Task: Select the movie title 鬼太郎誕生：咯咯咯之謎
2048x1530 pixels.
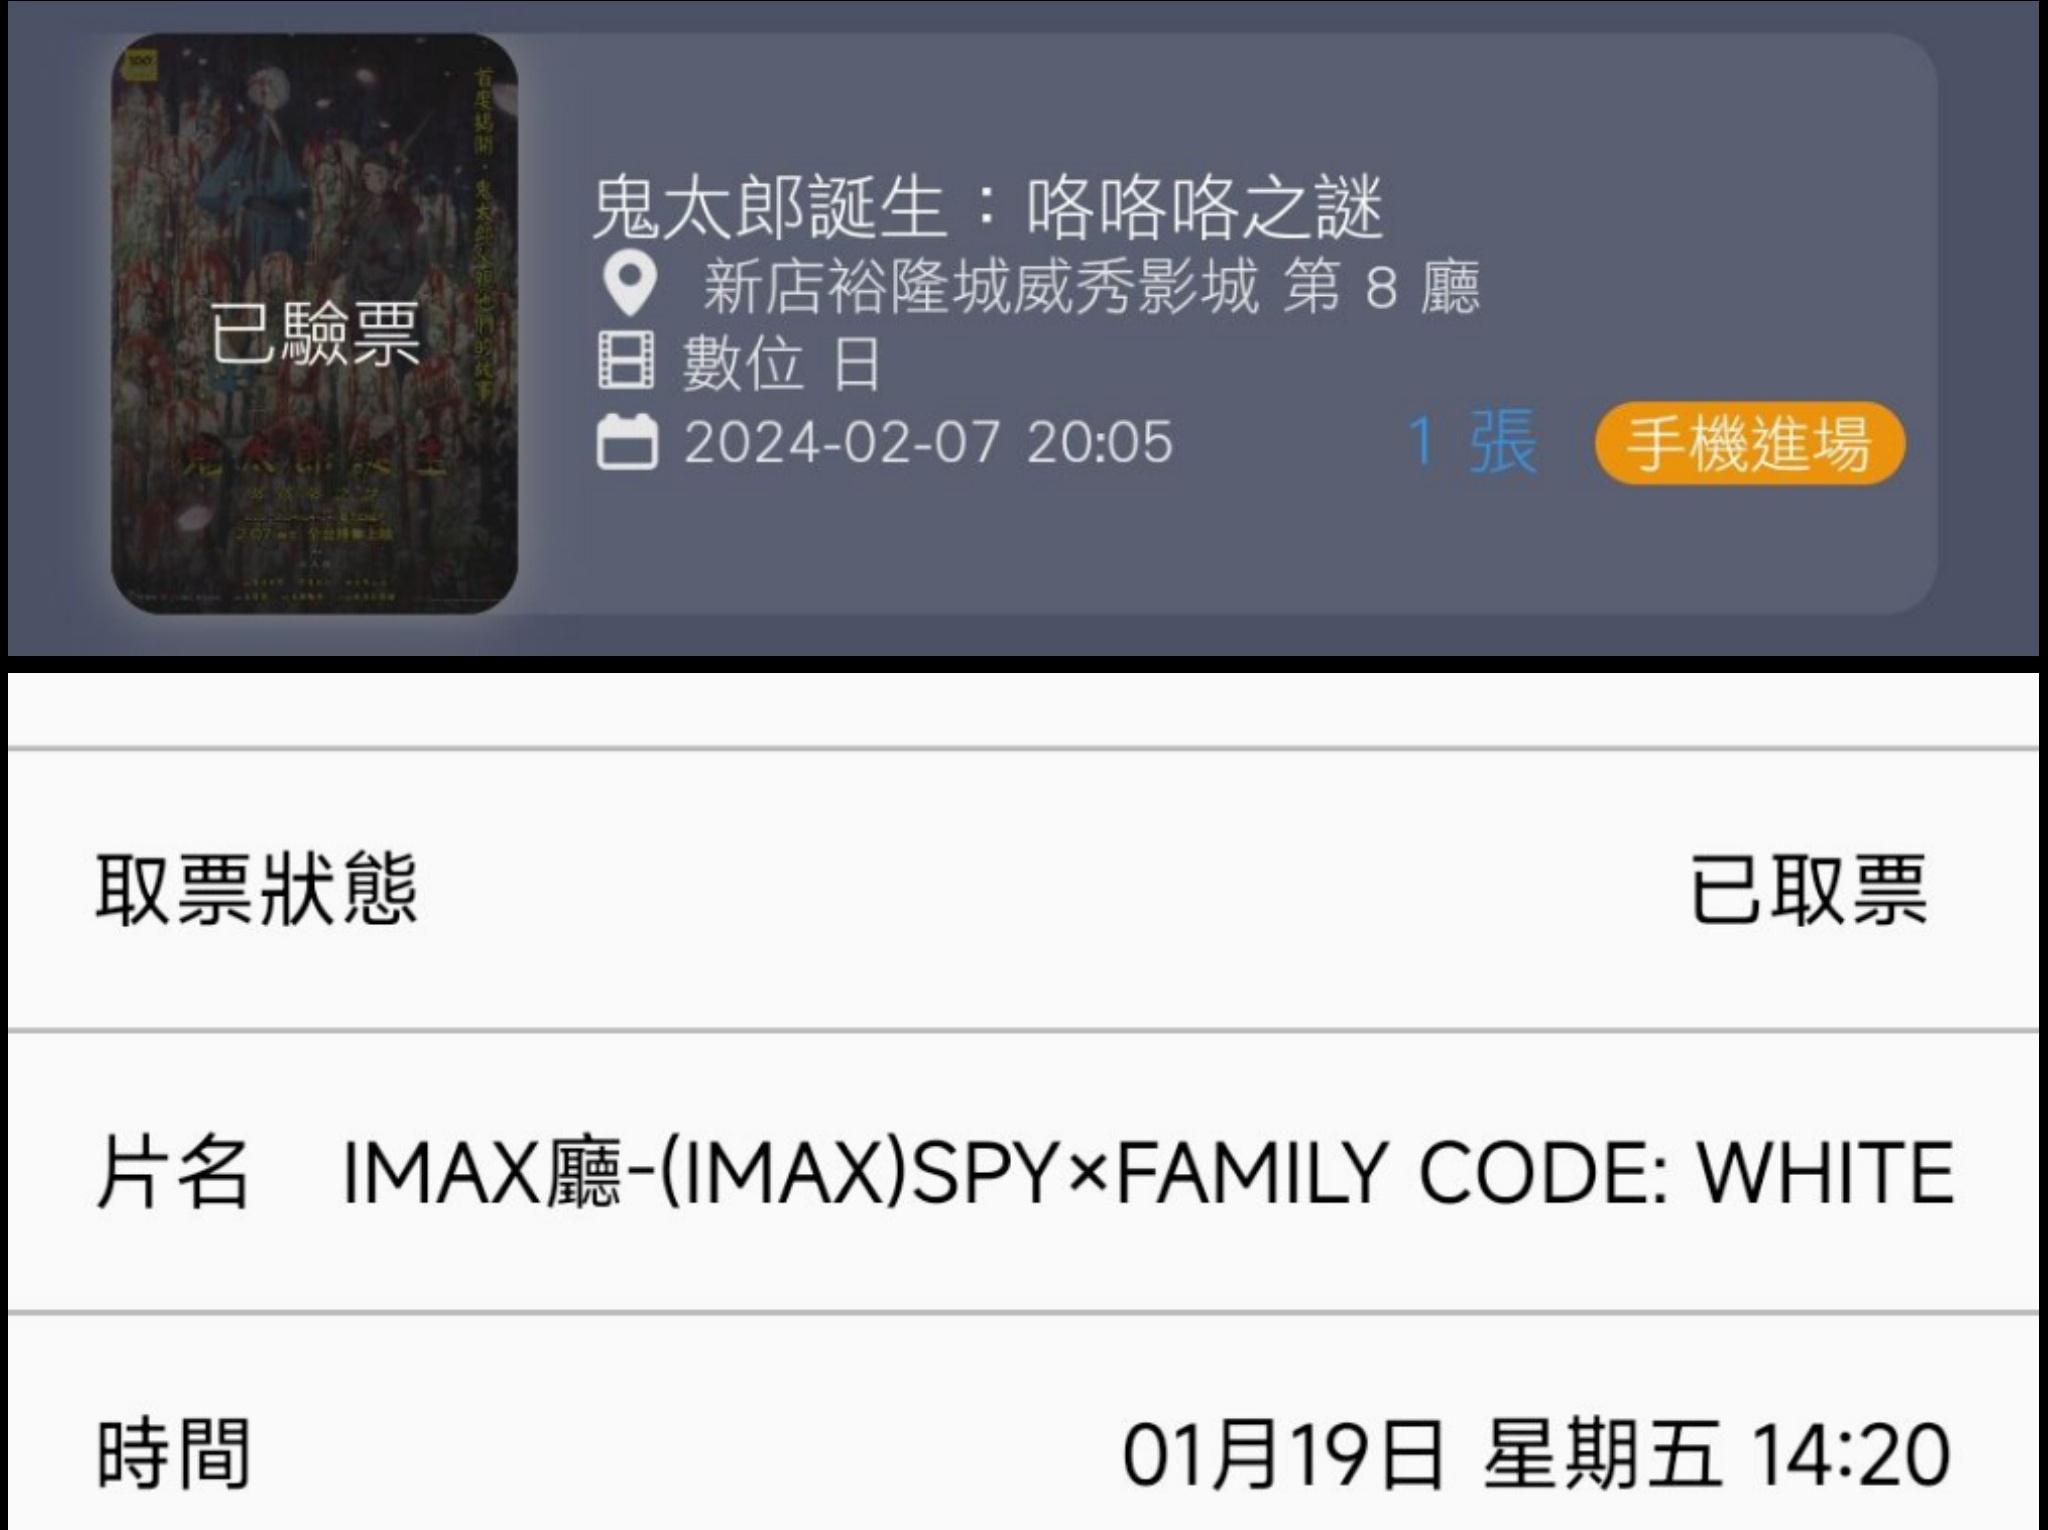Action: pyautogui.click(x=987, y=208)
